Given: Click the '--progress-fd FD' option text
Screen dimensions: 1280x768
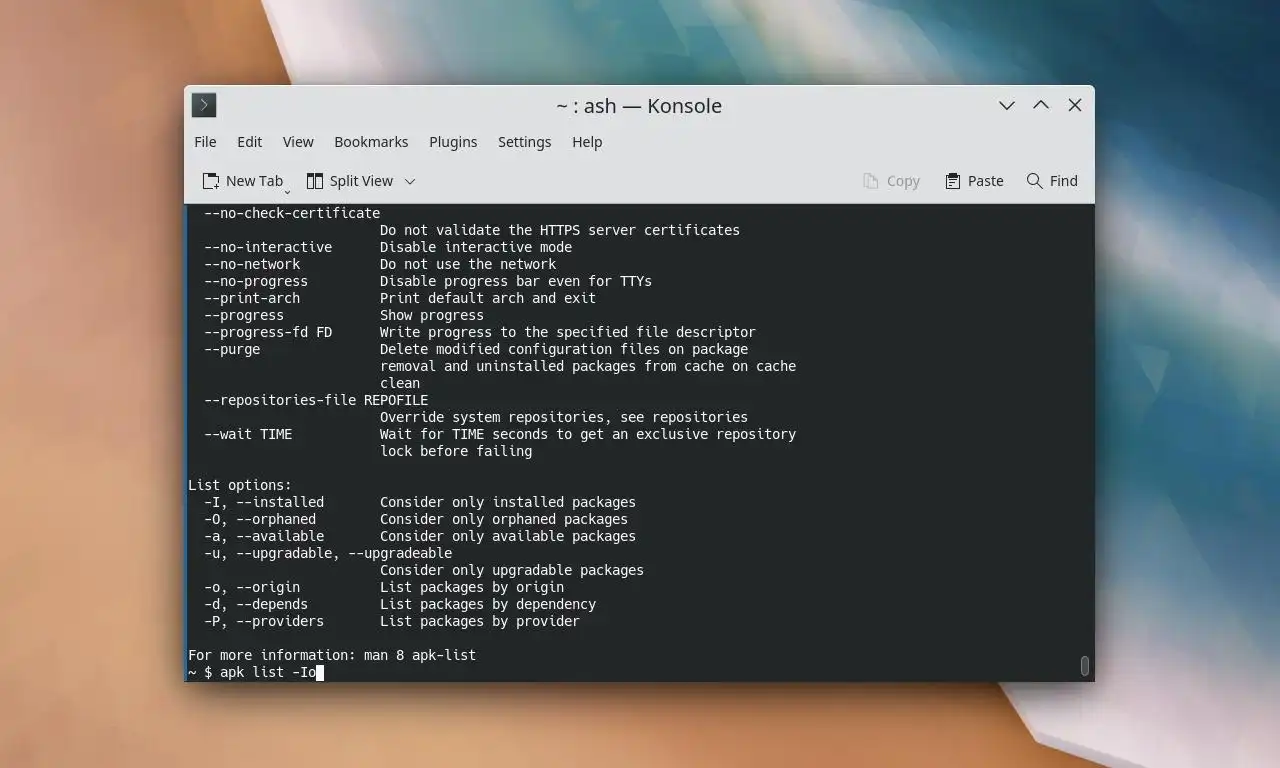Looking at the screenshot, I should click(268, 332).
